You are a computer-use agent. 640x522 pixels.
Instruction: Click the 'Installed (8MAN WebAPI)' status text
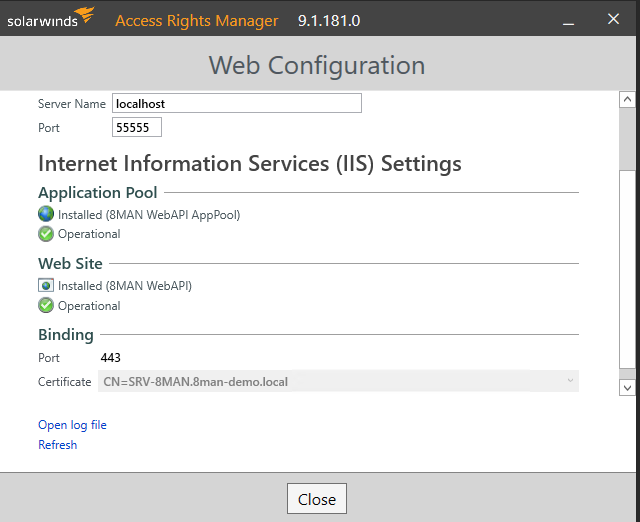125,286
